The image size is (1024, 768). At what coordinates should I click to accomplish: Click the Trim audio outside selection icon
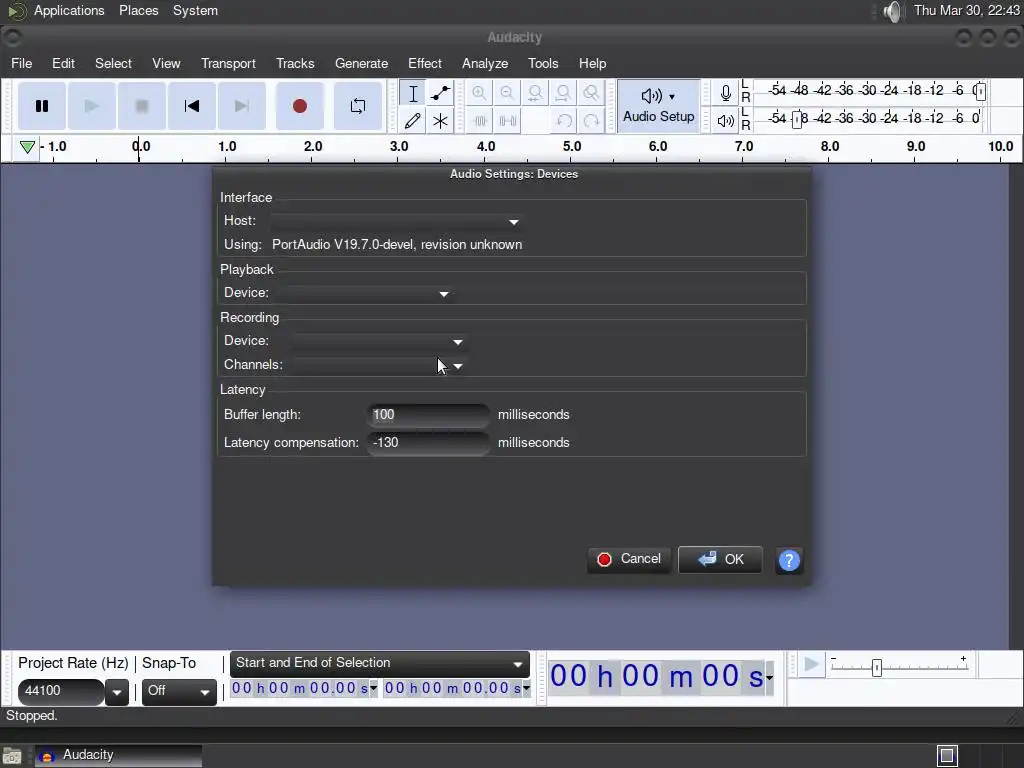point(479,121)
